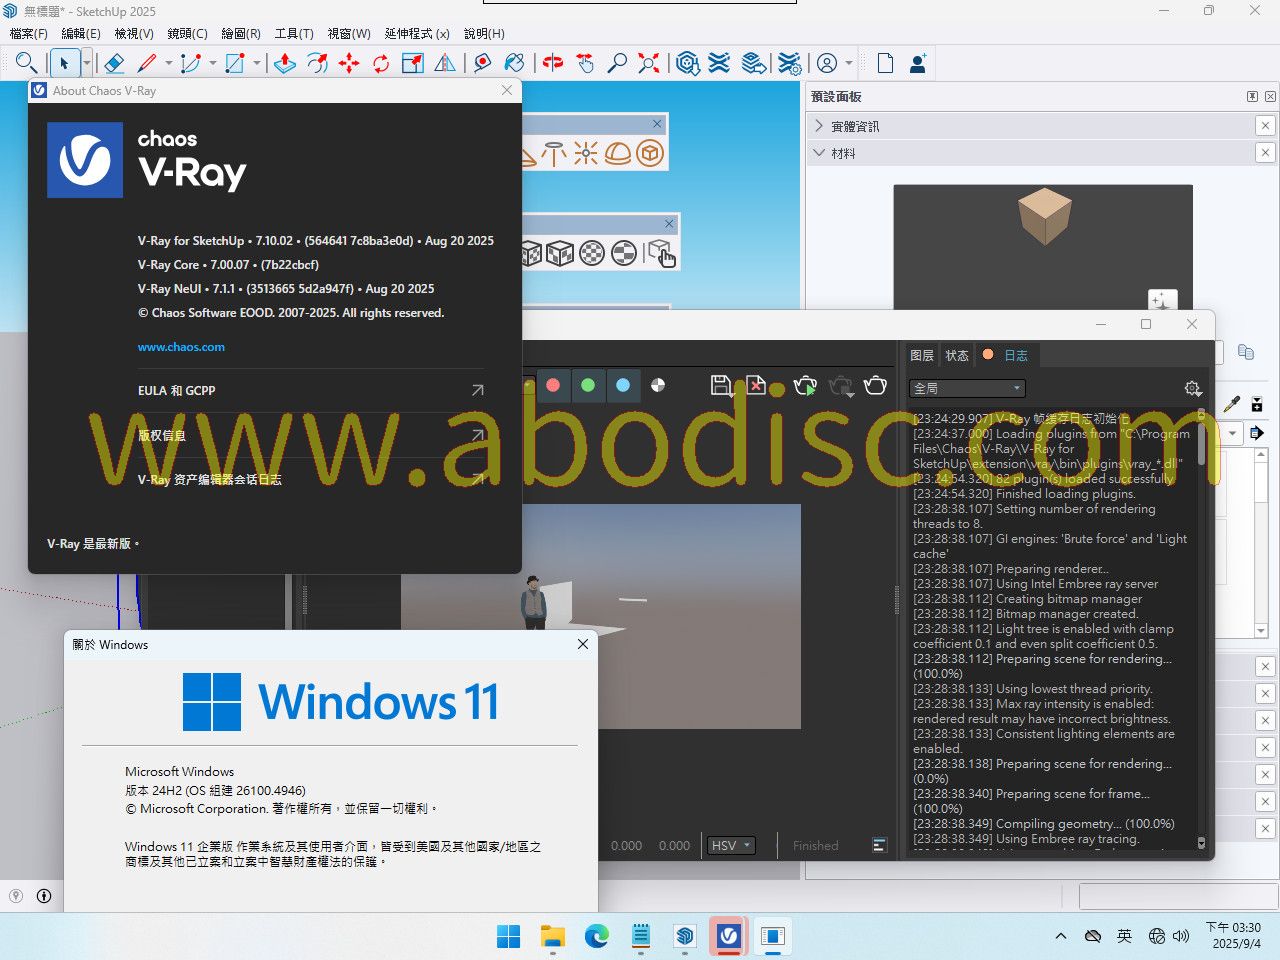
Task: Switch to the 状态 tab
Action: [x=957, y=355]
